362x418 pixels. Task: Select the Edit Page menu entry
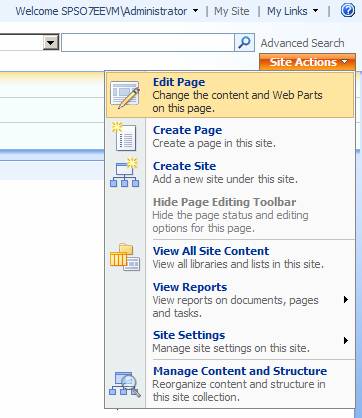pos(230,95)
